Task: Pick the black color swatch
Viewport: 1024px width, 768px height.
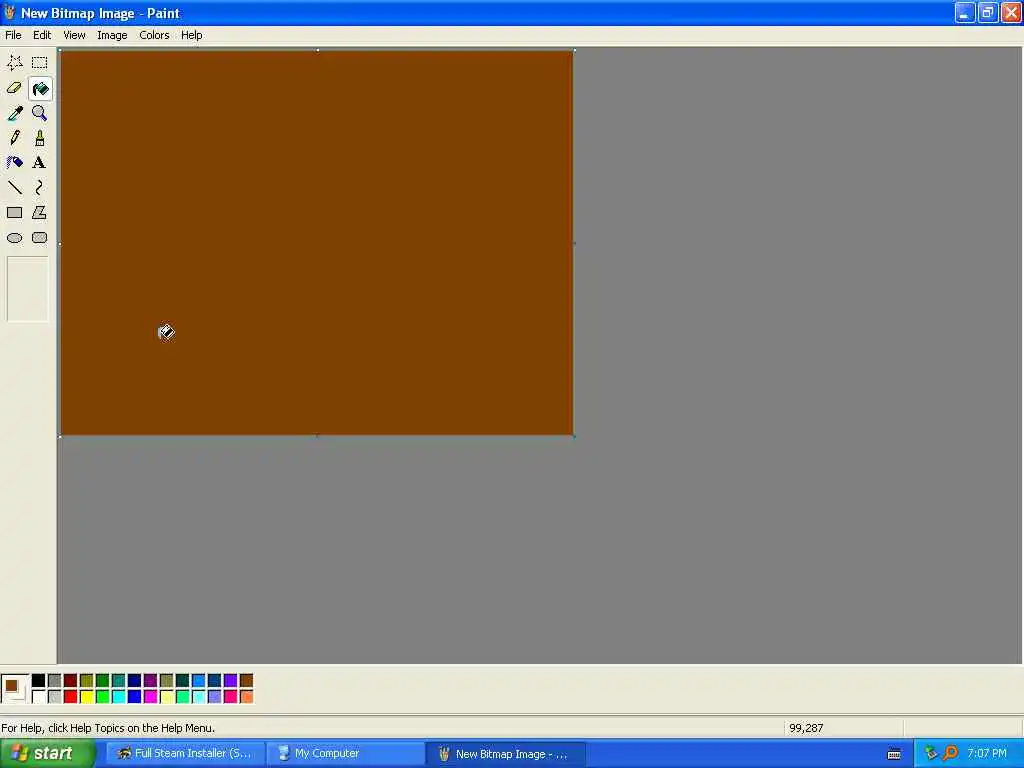Action: [x=39, y=680]
